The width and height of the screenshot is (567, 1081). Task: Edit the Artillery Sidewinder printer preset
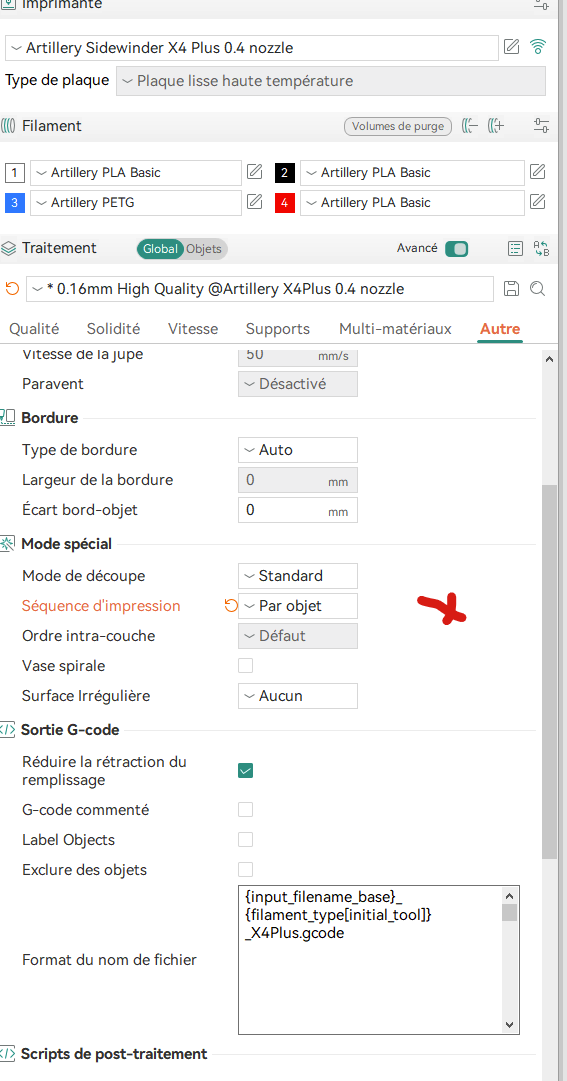pos(511,47)
